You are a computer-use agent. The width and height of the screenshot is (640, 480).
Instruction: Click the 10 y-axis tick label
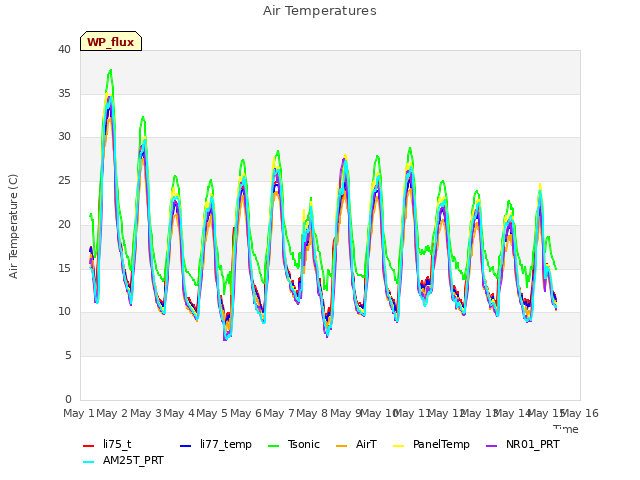tap(64, 312)
